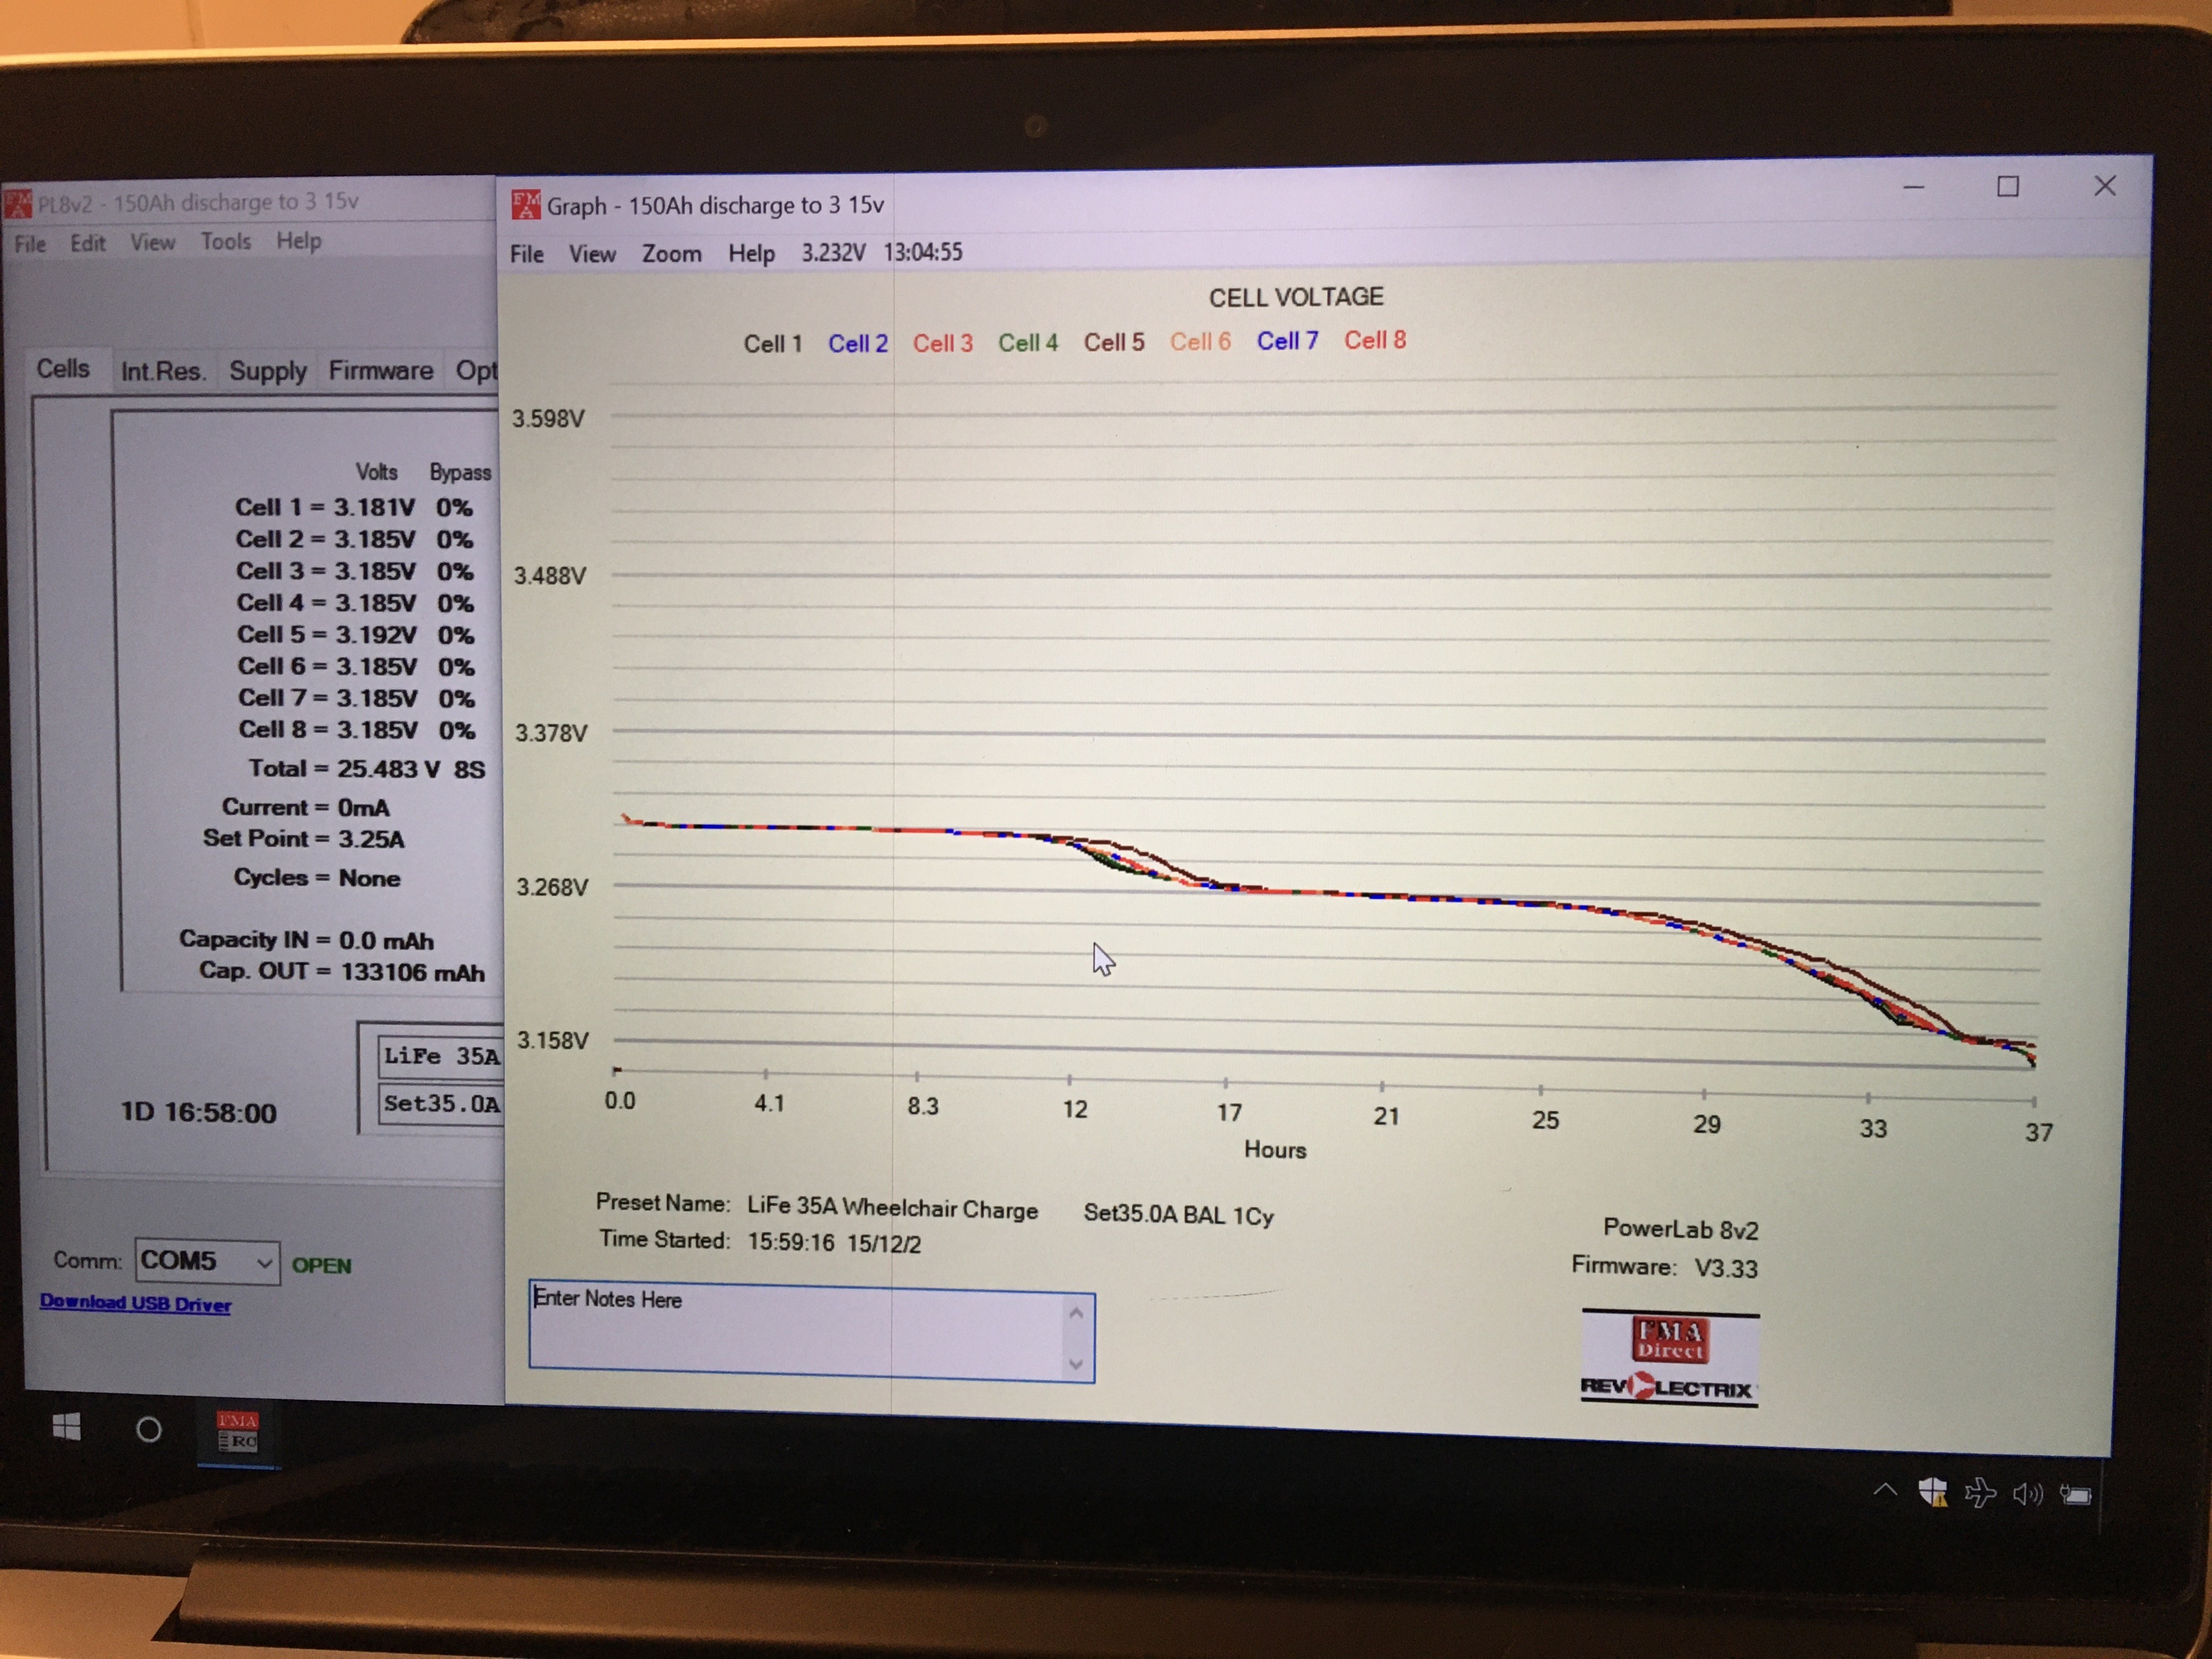Toggle Cell 6 trace in graph legend
This screenshot has width=2212, height=1659.
click(1200, 341)
